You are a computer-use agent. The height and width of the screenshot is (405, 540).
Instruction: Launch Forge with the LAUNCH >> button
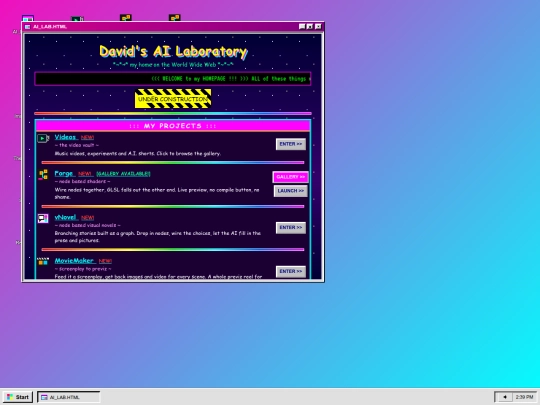pos(291,191)
